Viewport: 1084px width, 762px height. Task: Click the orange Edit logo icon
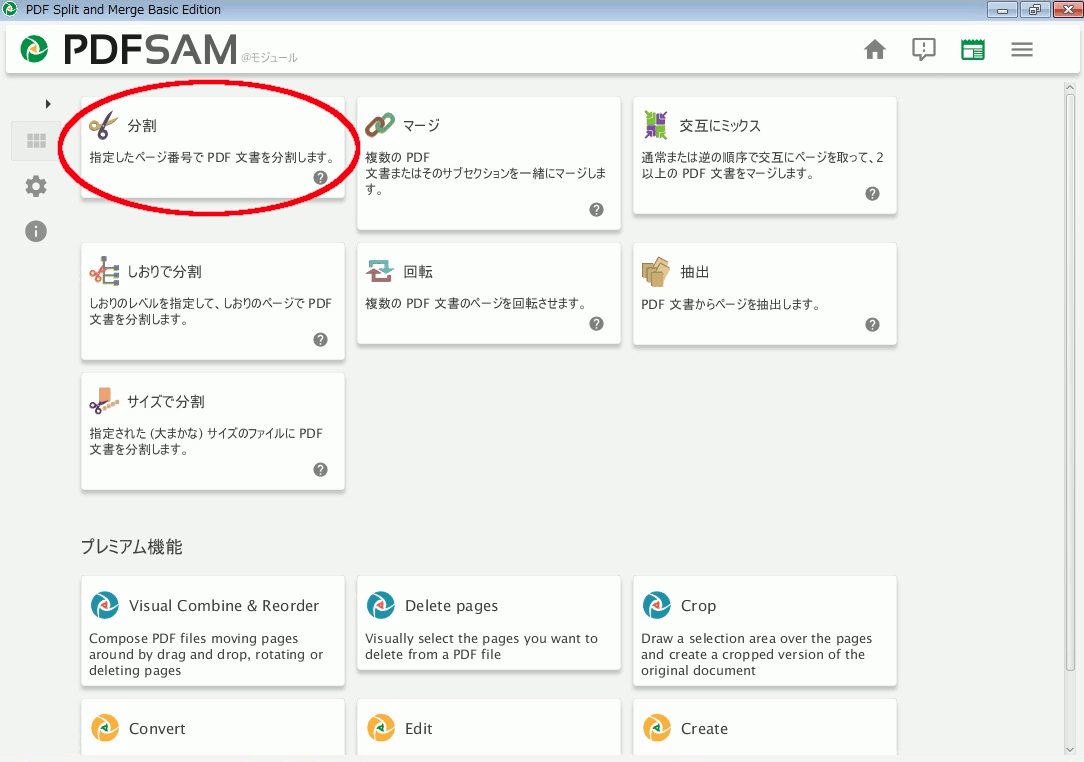click(x=381, y=728)
